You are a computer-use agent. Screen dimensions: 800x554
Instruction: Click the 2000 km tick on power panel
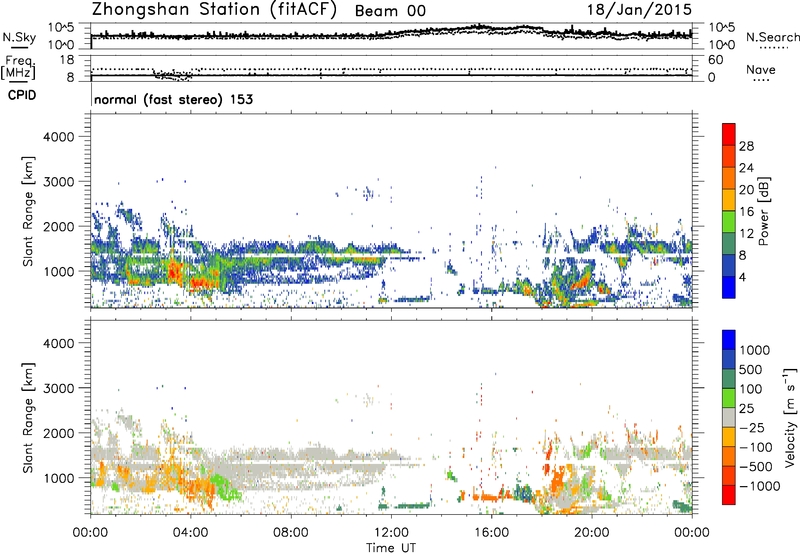[59, 226]
